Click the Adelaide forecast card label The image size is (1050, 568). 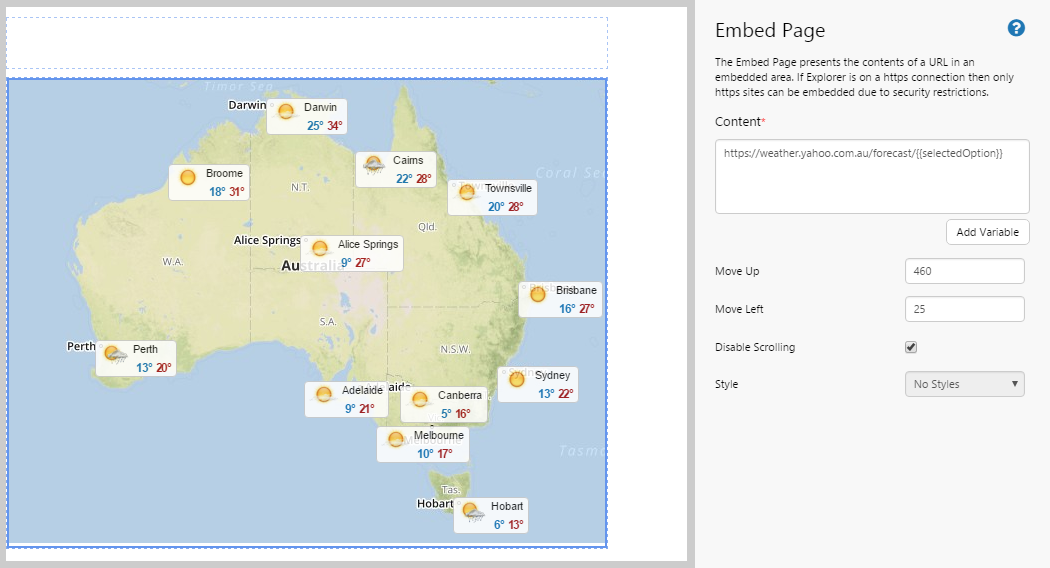click(x=362, y=390)
